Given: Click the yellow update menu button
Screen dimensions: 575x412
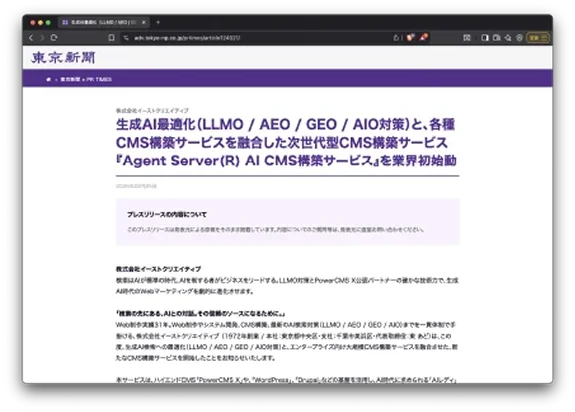Looking at the screenshot, I should click(x=538, y=38).
